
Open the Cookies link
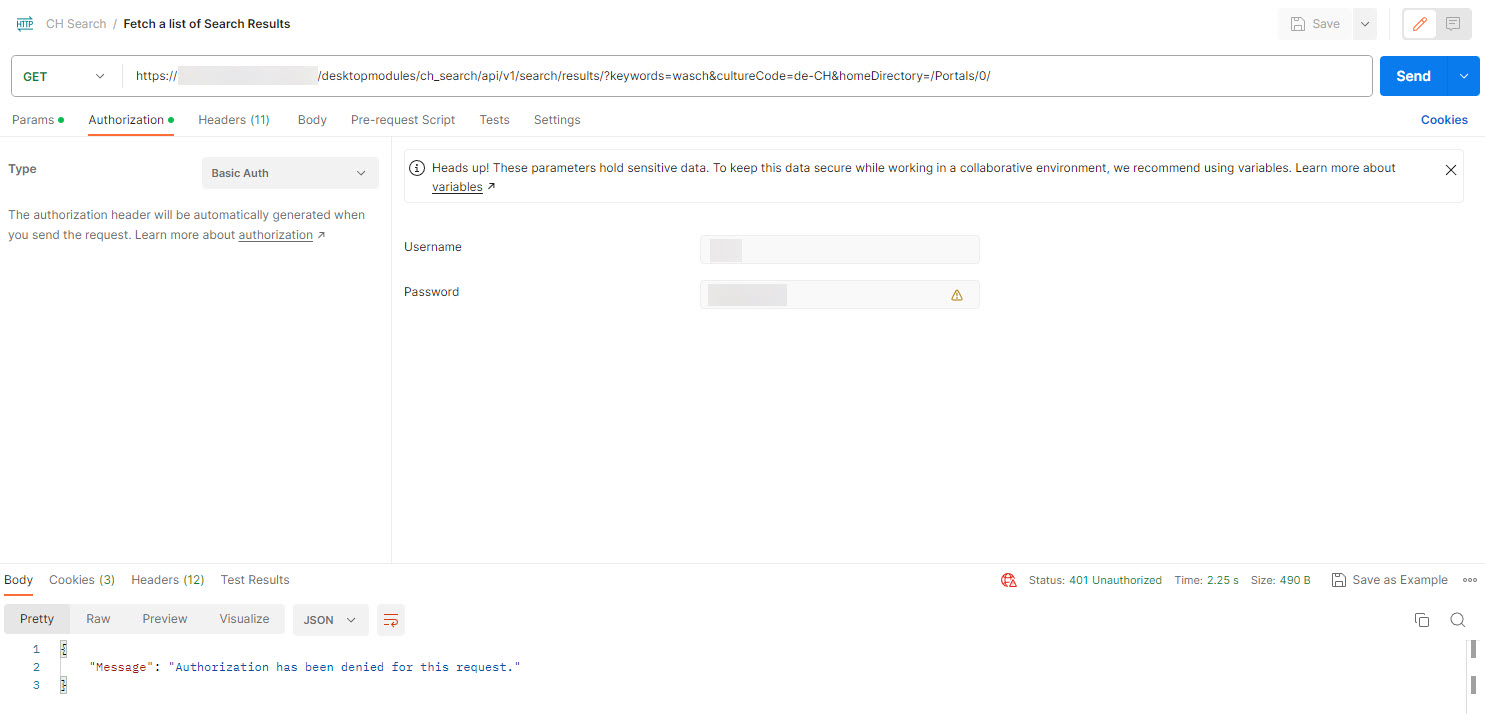1444,120
